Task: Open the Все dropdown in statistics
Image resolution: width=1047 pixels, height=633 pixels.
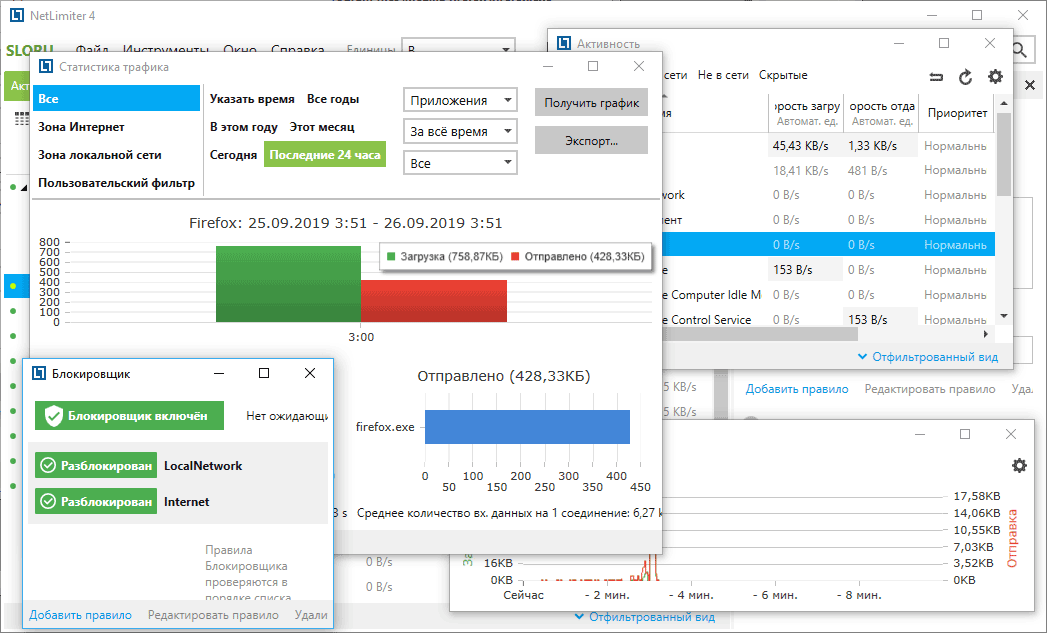Action: click(460, 163)
